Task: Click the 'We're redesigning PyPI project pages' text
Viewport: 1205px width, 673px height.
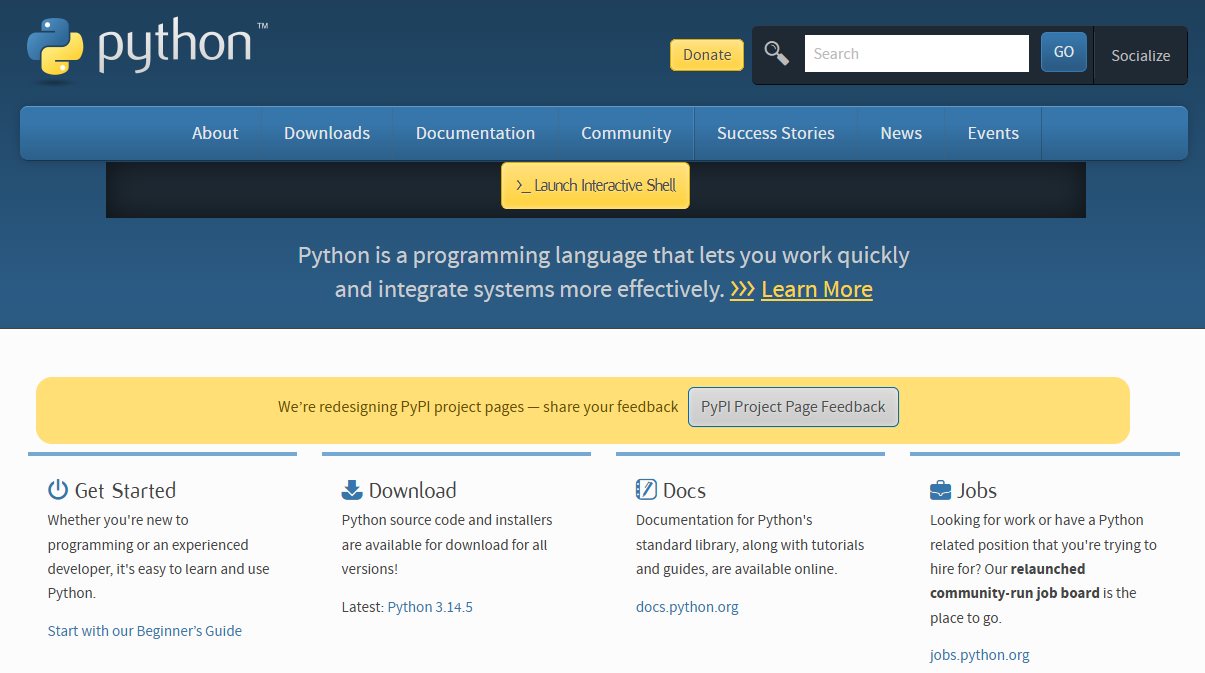Action: (478, 407)
